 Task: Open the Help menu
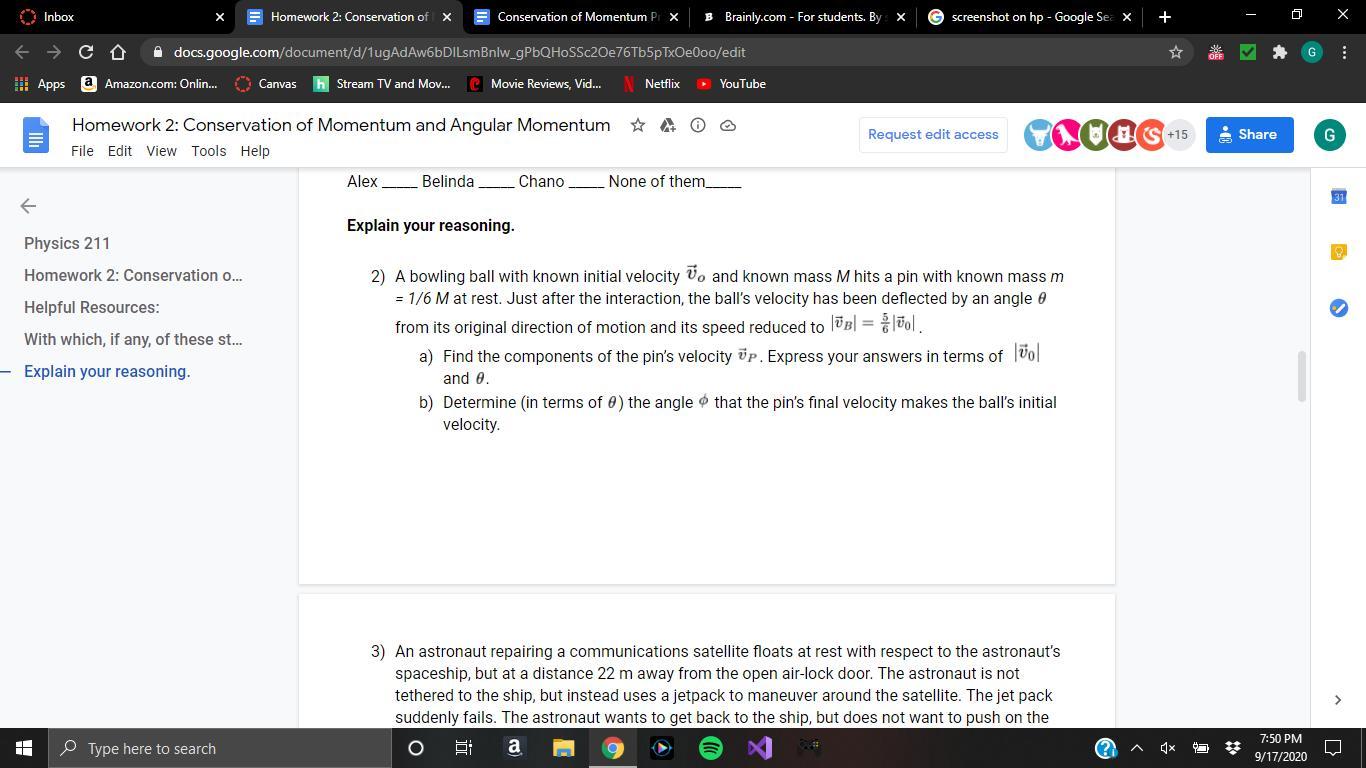click(255, 151)
